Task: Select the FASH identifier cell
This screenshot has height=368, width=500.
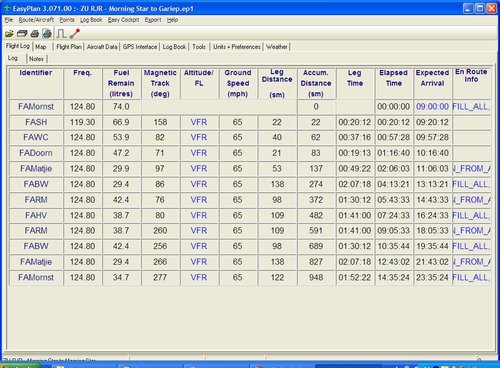Action: click(36, 122)
